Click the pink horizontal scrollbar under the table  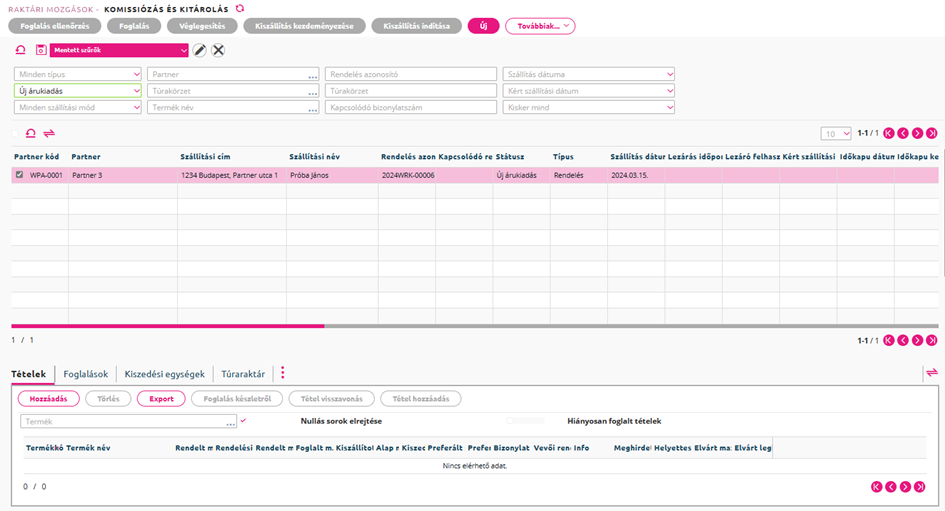[x=168, y=326]
